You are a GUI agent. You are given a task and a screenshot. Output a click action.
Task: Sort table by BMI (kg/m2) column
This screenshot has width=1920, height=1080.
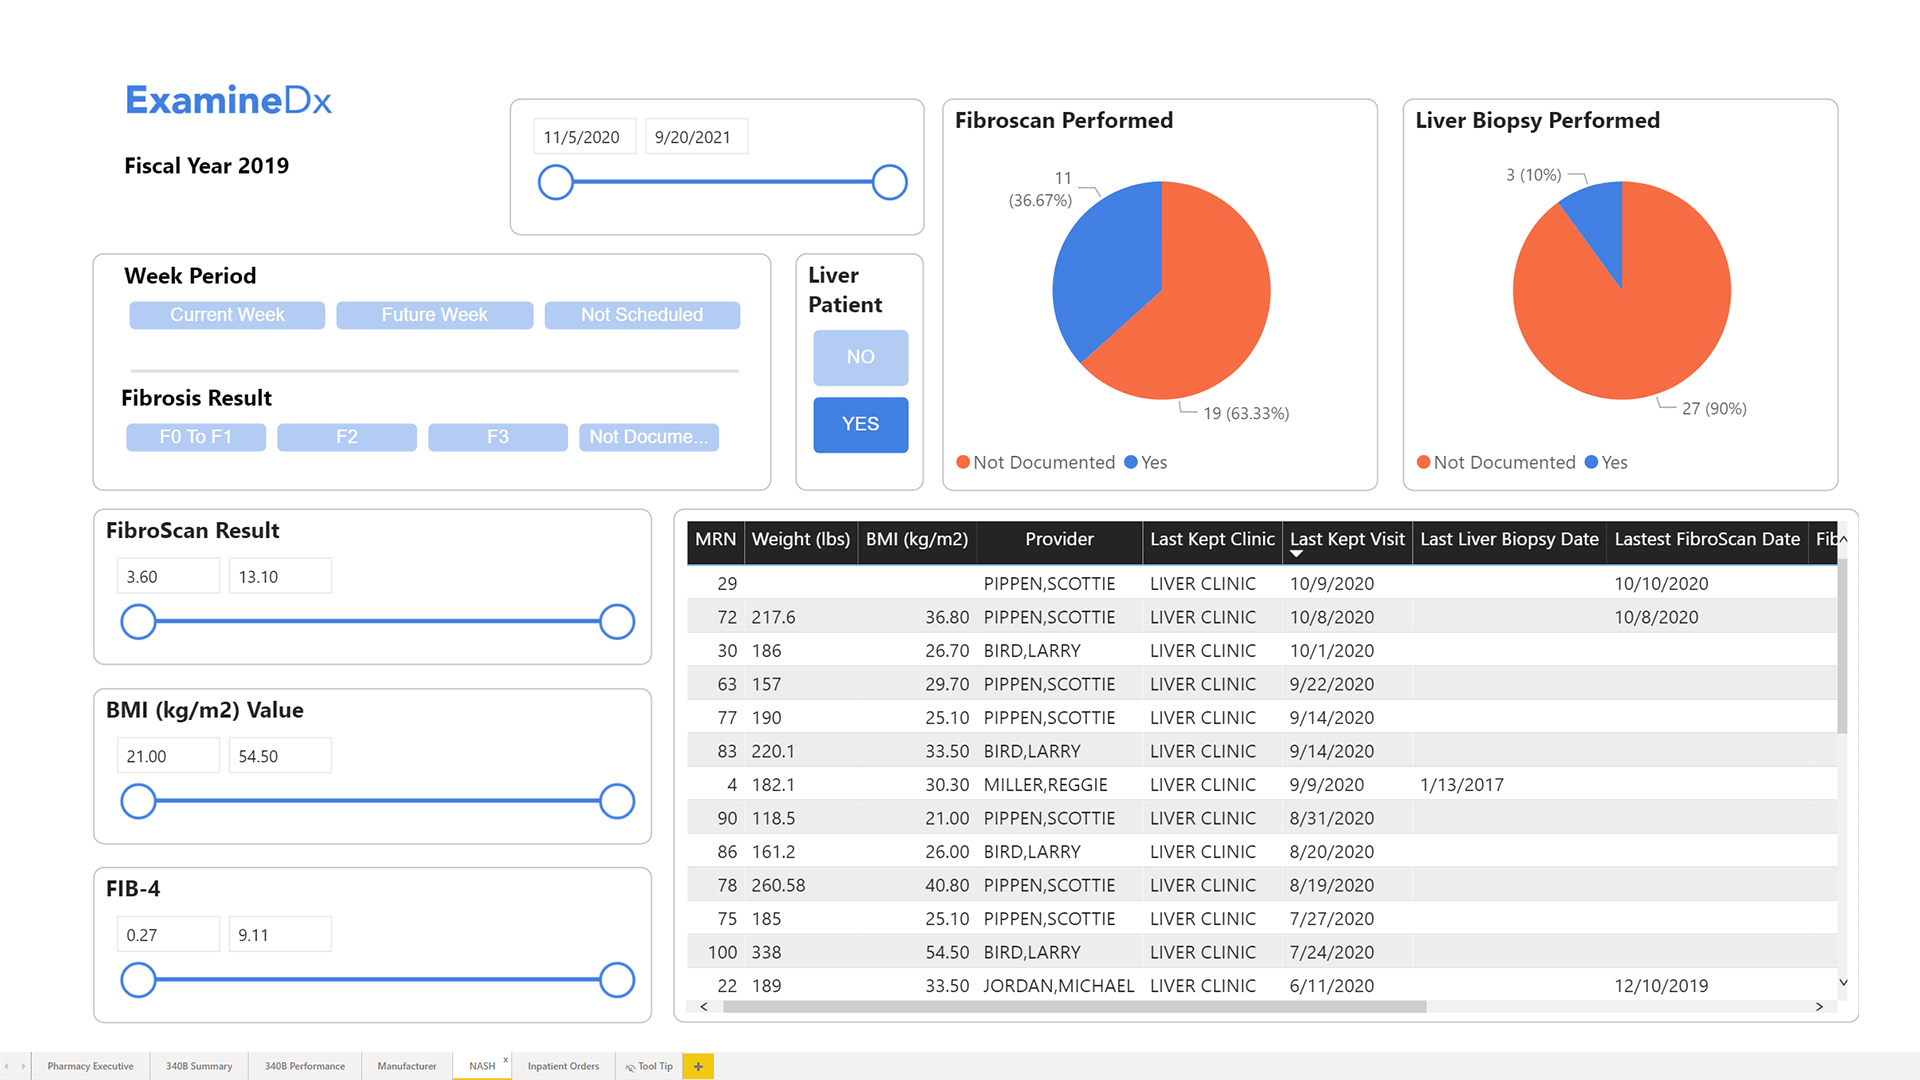916,540
